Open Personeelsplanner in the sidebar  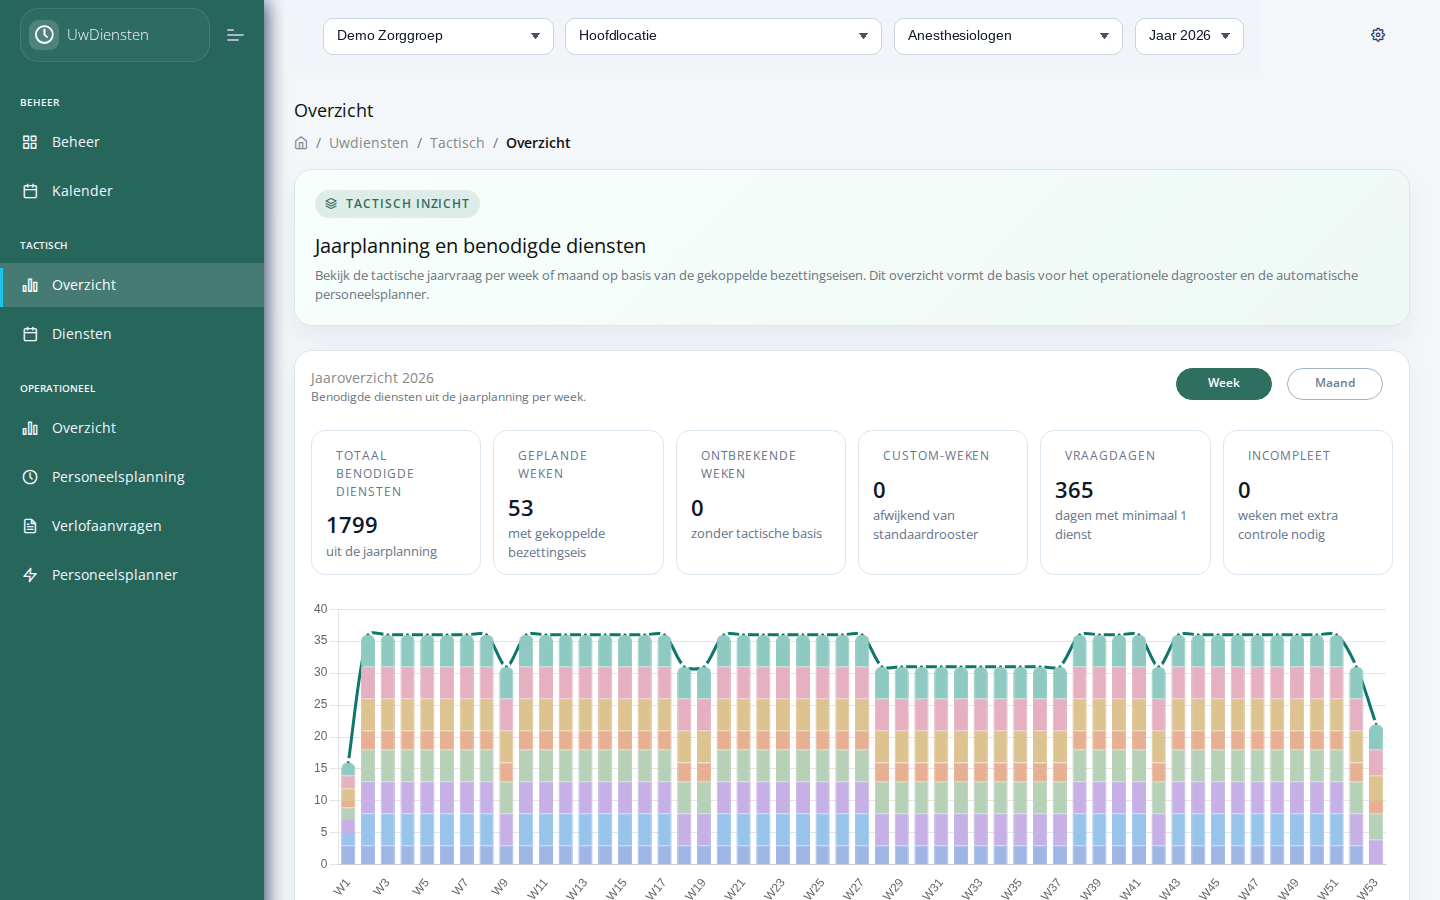[132, 575]
